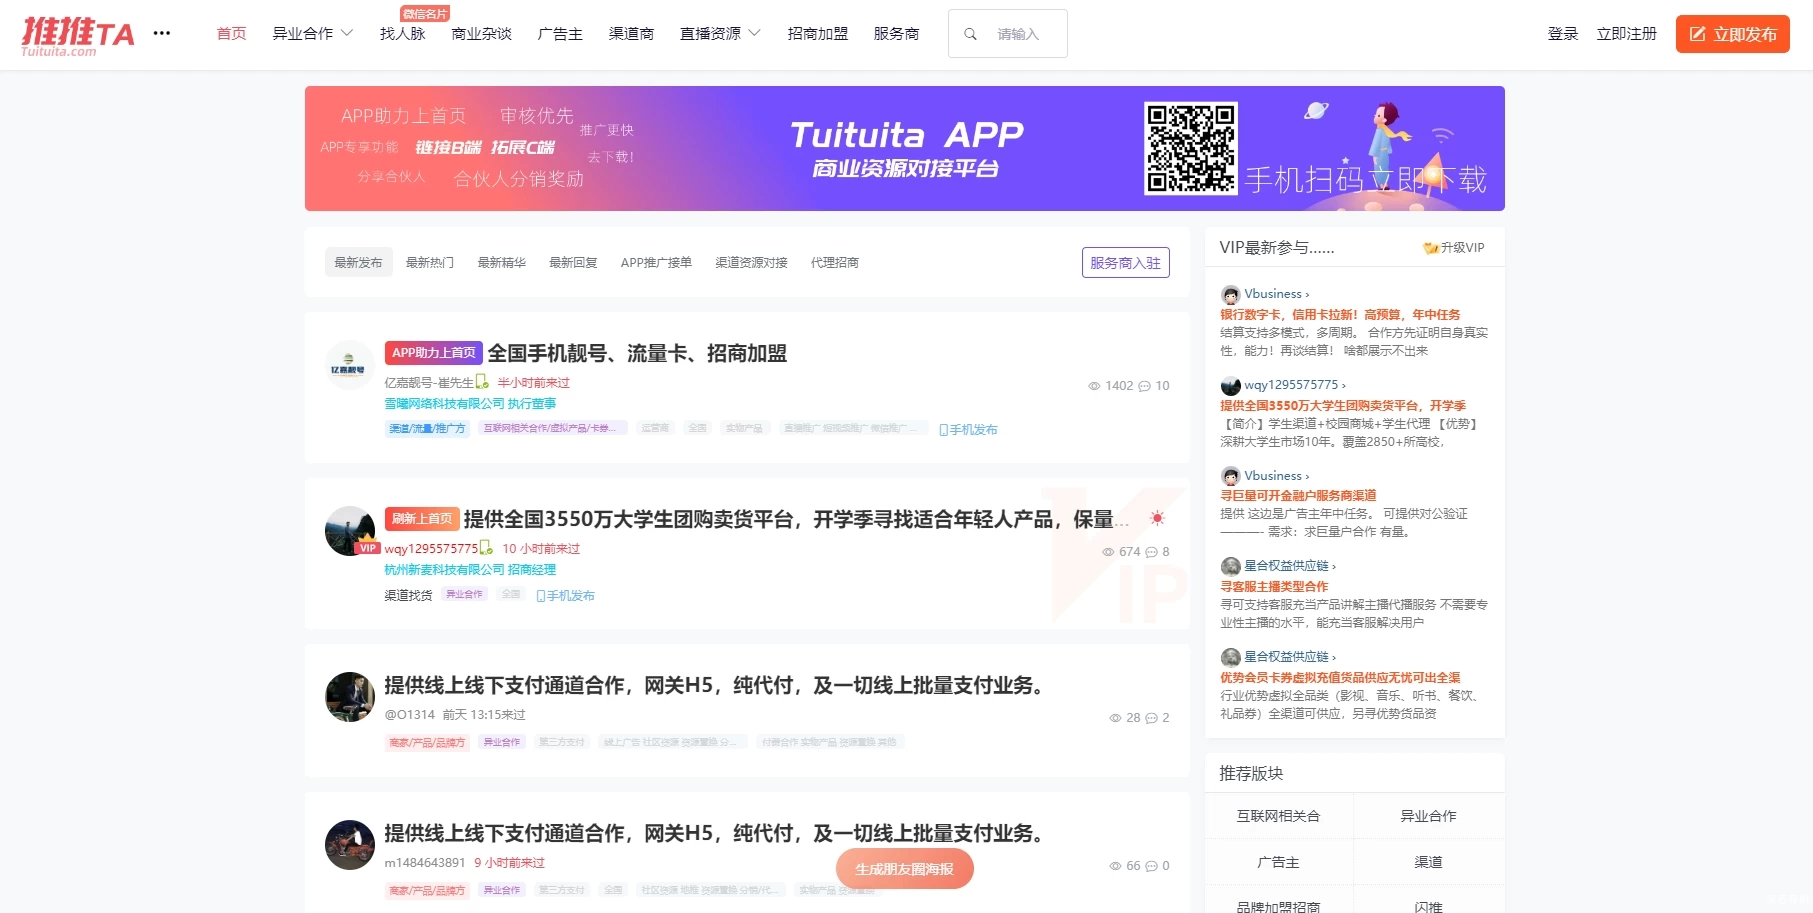This screenshot has height=913, width=1813.
Task: Expand the 异业合作 dropdown menu
Action: [x=313, y=32]
